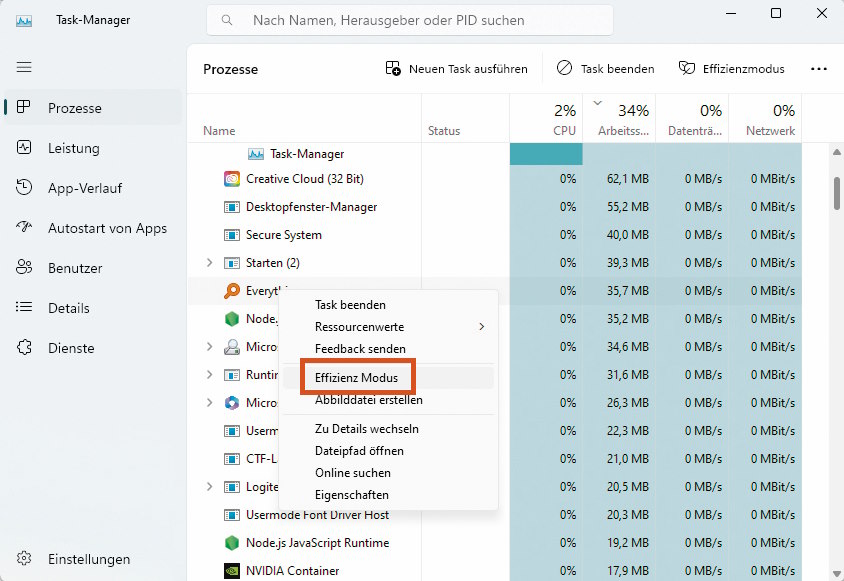
Task: Open Ressourcenwerte submenu
Action: click(x=388, y=327)
